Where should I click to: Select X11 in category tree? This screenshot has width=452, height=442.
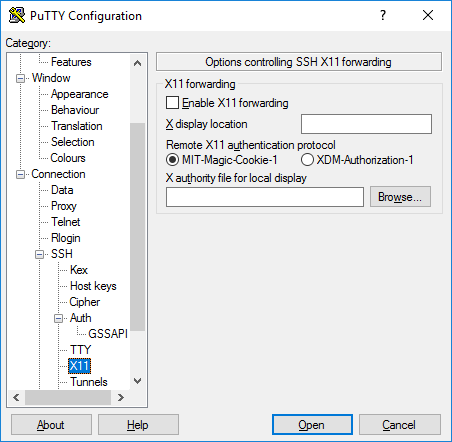[x=79, y=366]
